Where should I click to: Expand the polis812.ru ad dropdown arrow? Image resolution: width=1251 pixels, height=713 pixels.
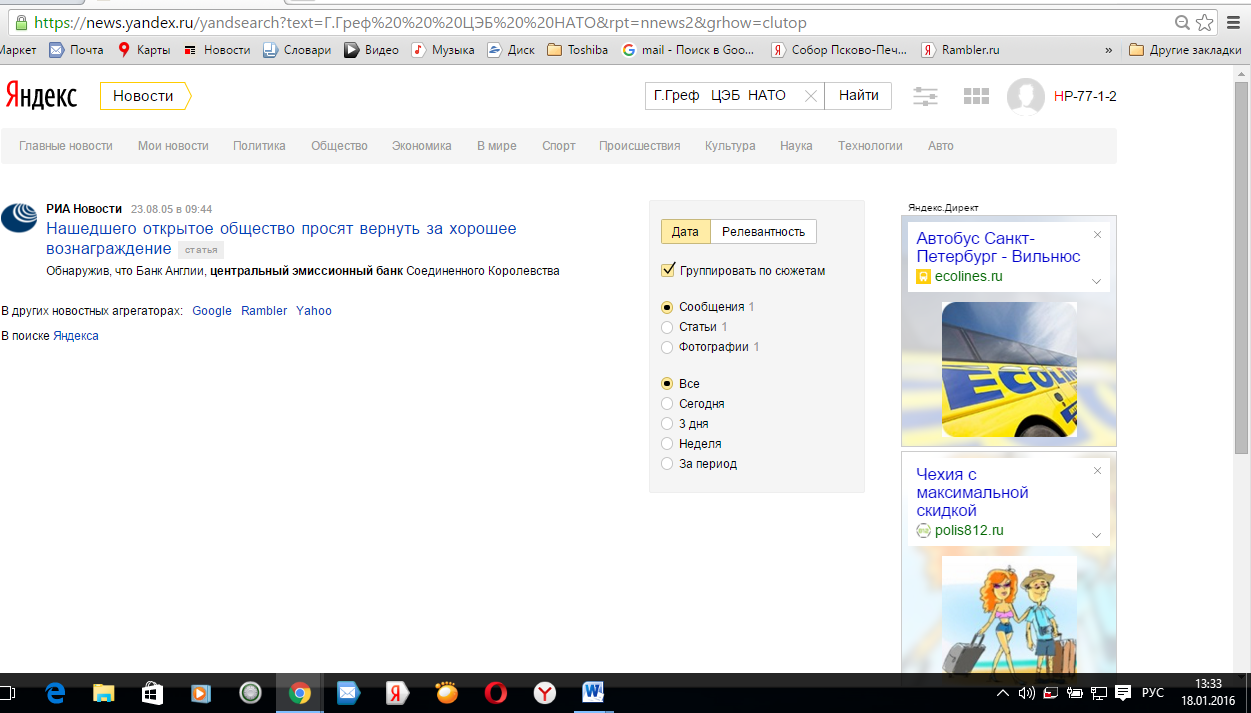[1096, 535]
